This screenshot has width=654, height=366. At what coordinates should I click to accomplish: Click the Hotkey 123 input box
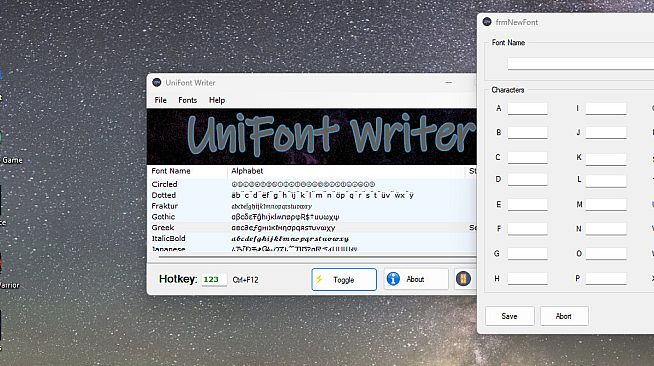214,279
